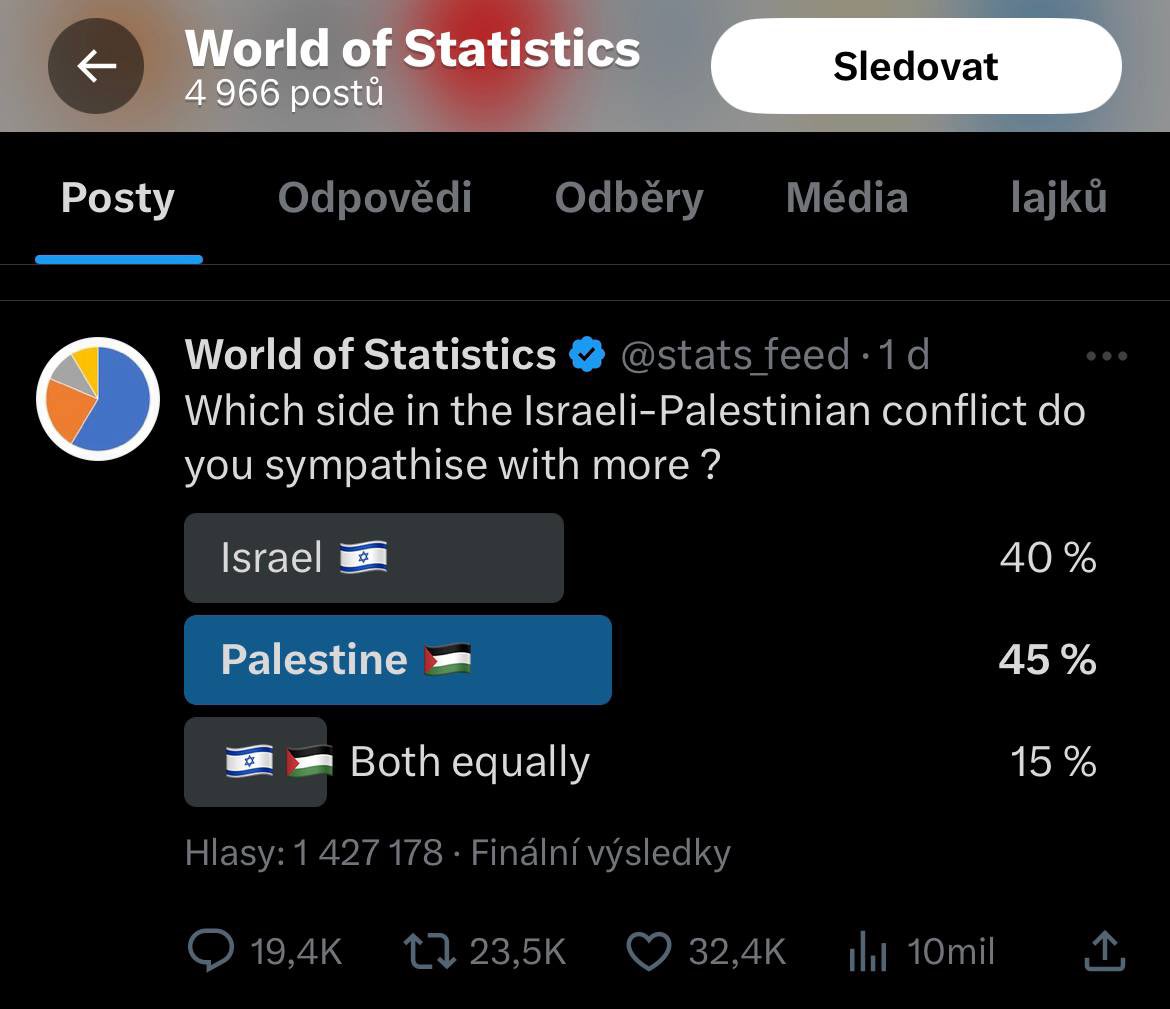Open view analytics bar chart icon
This screenshot has height=1009, width=1170.
pyautogui.click(x=867, y=952)
